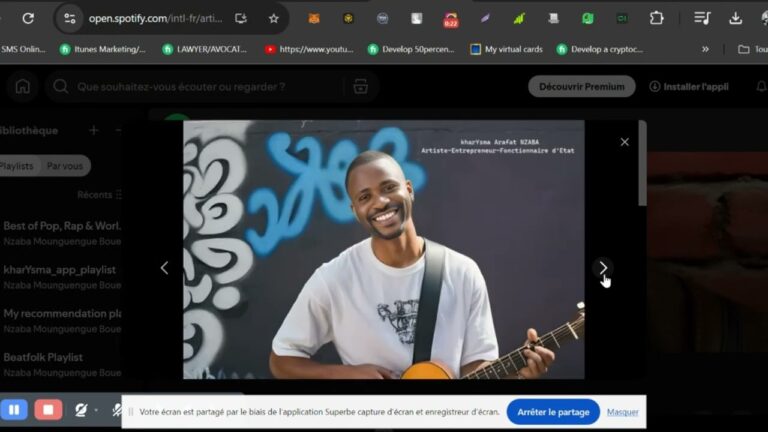Open Develop 50percen bookmark

coord(413,49)
